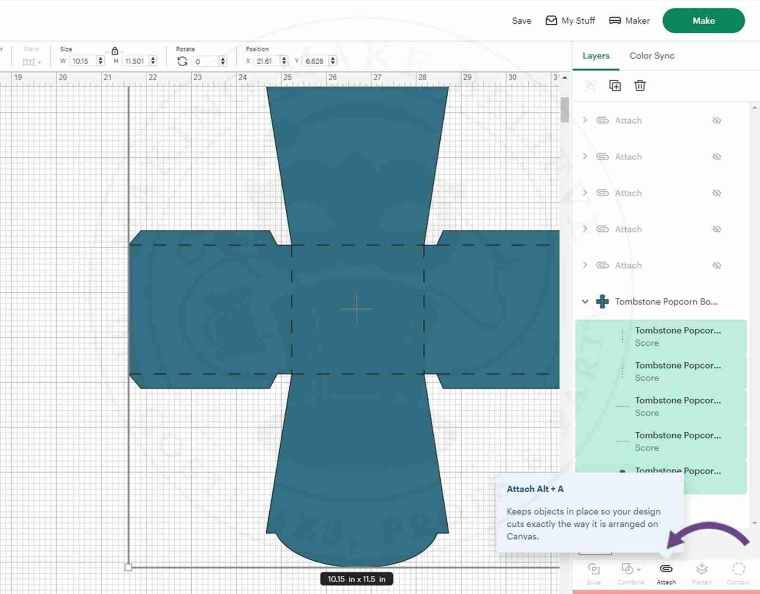
Task: Click the Position X input field
Action: point(267,61)
